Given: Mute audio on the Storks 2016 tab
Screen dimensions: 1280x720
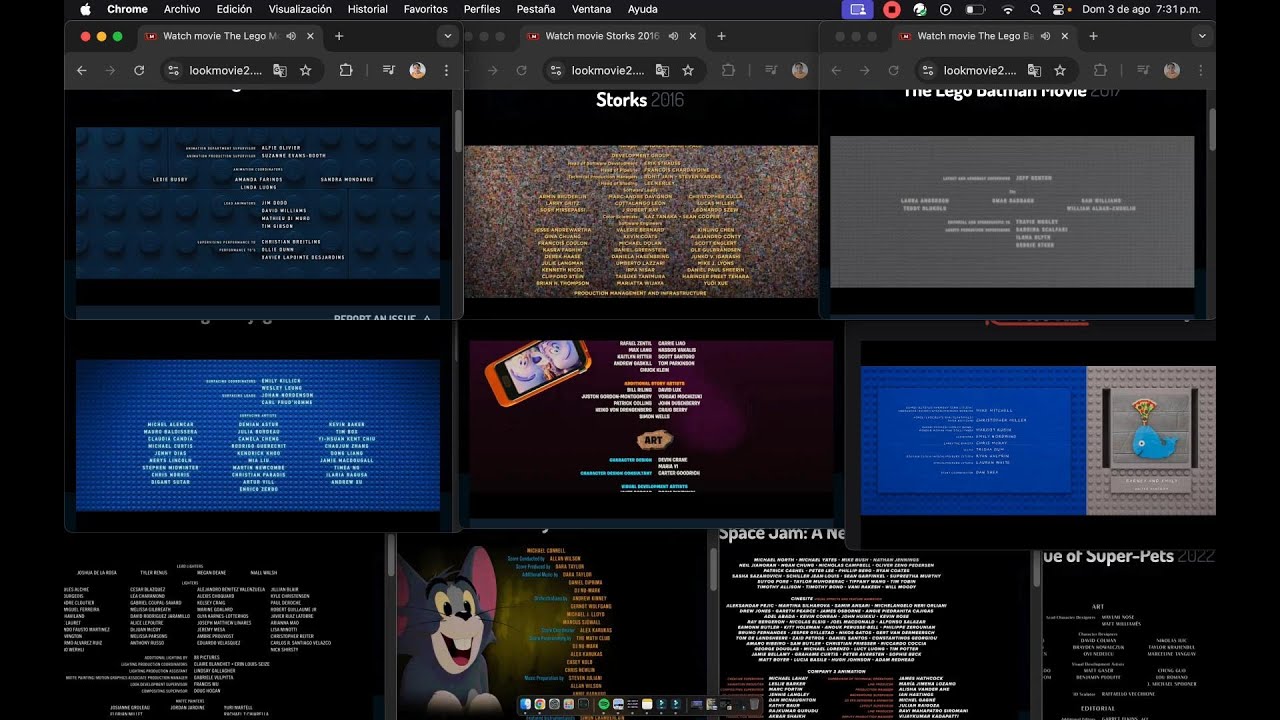Looking at the screenshot, I should [673, 36].
